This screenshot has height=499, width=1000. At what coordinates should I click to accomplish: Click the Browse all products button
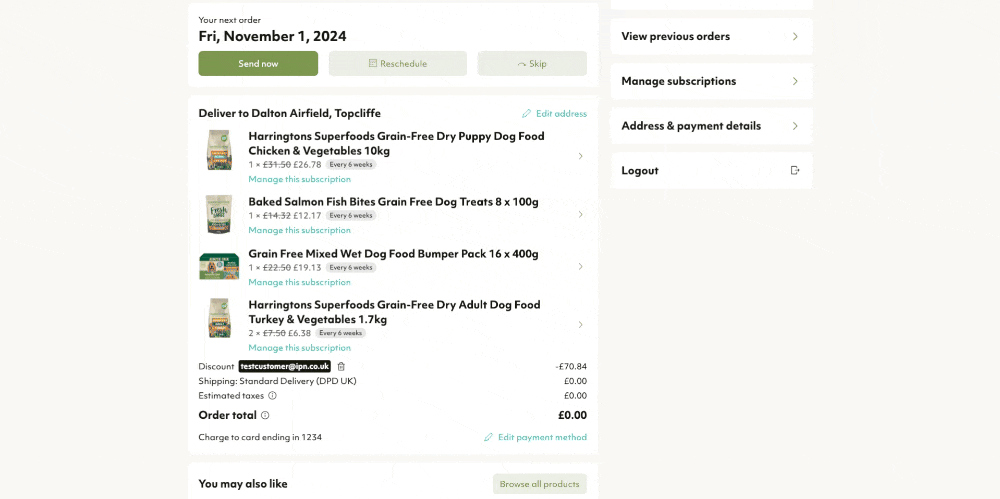[x=540, y=484]
